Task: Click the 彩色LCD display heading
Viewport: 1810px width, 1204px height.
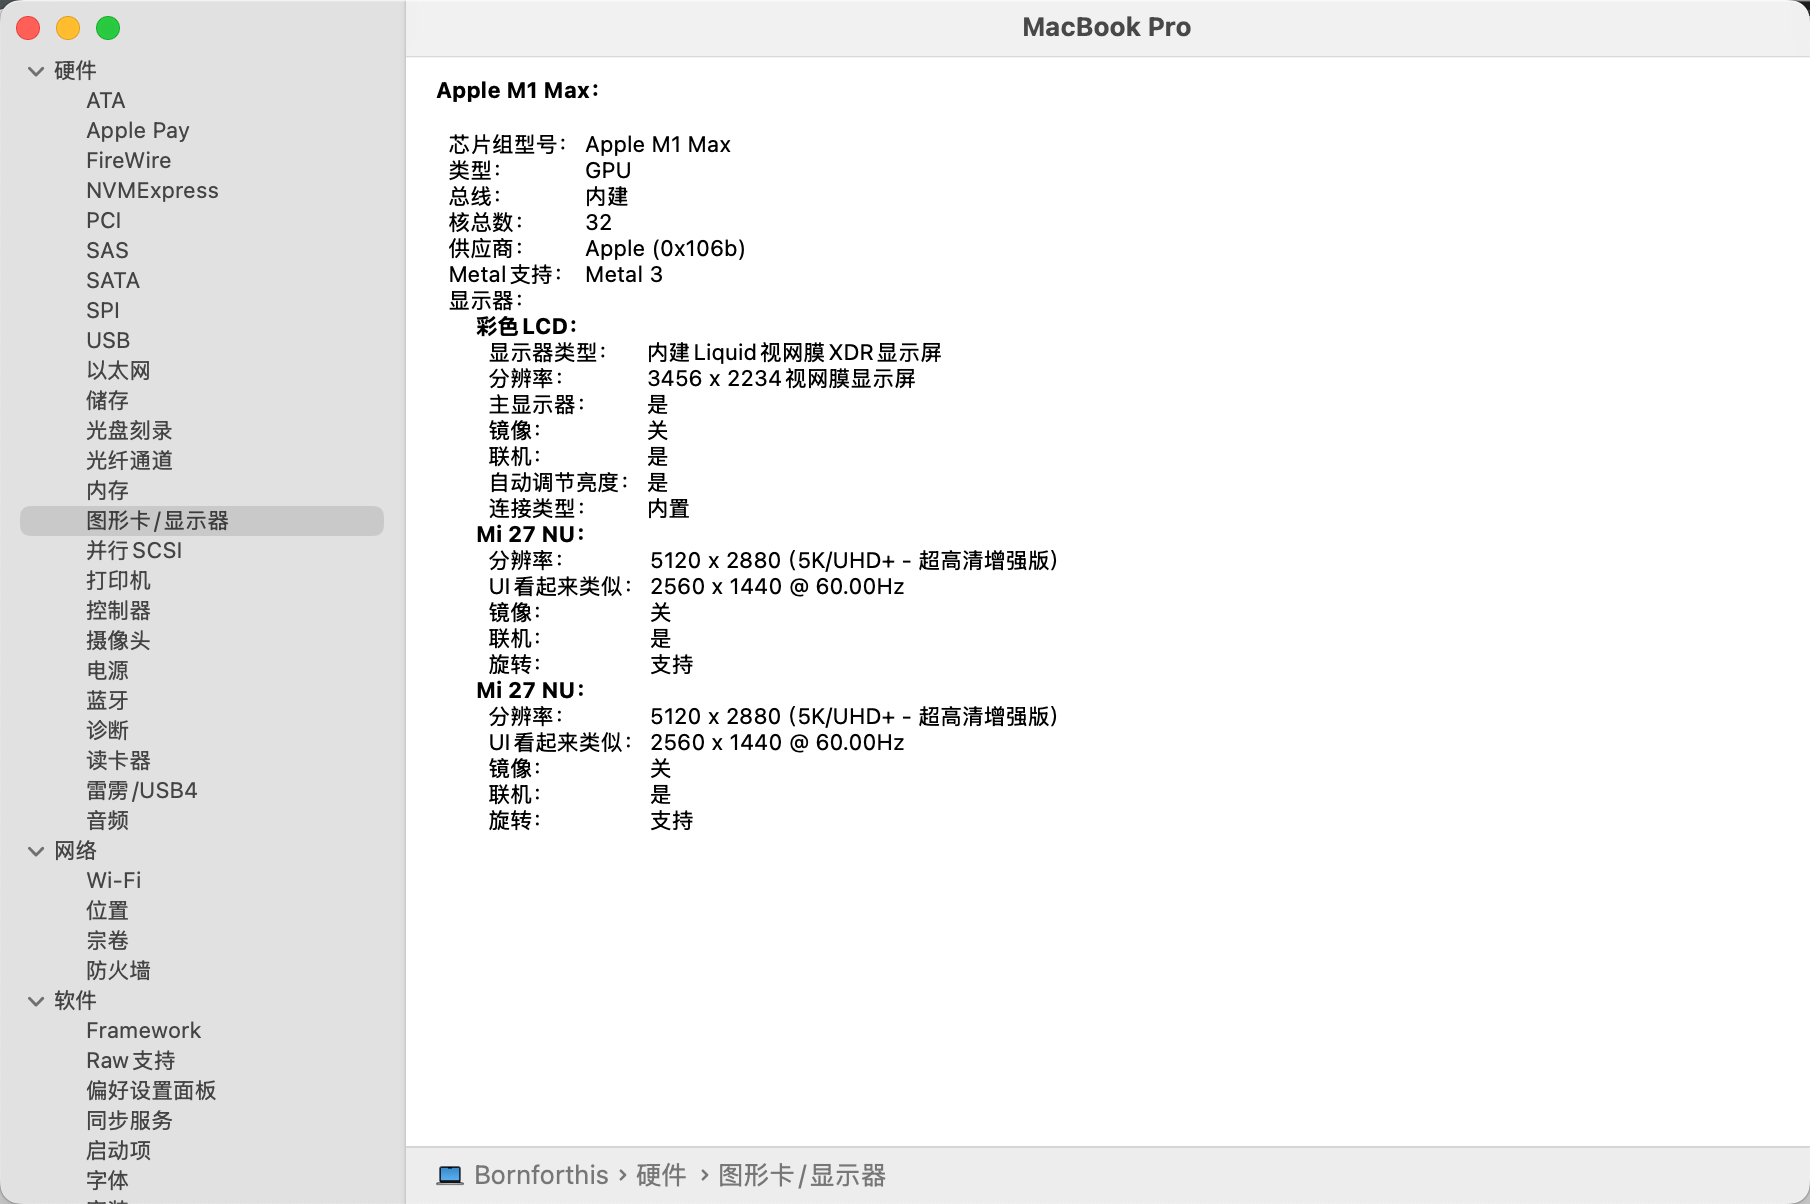Action: (x=526, y=327)
